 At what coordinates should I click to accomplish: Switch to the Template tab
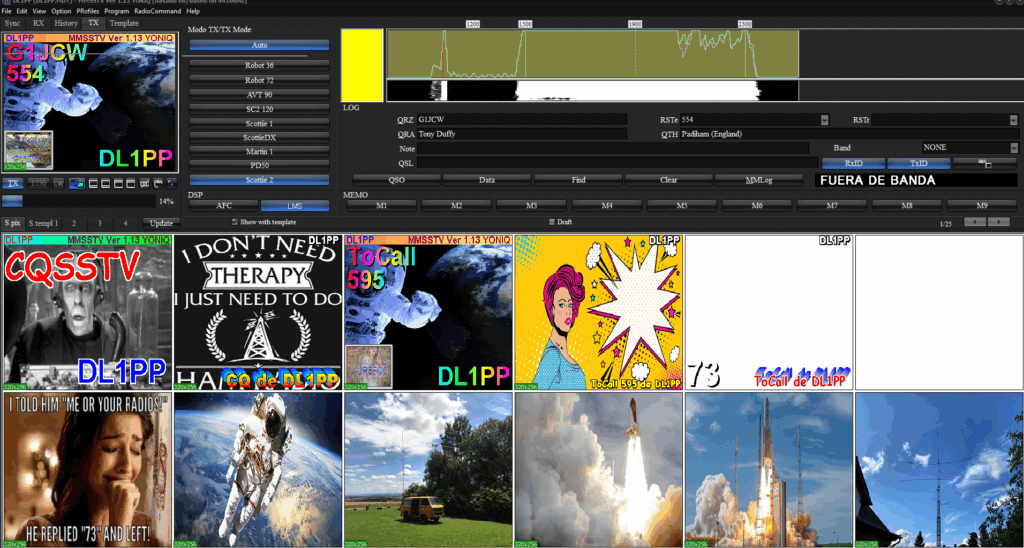coord(124,24)
